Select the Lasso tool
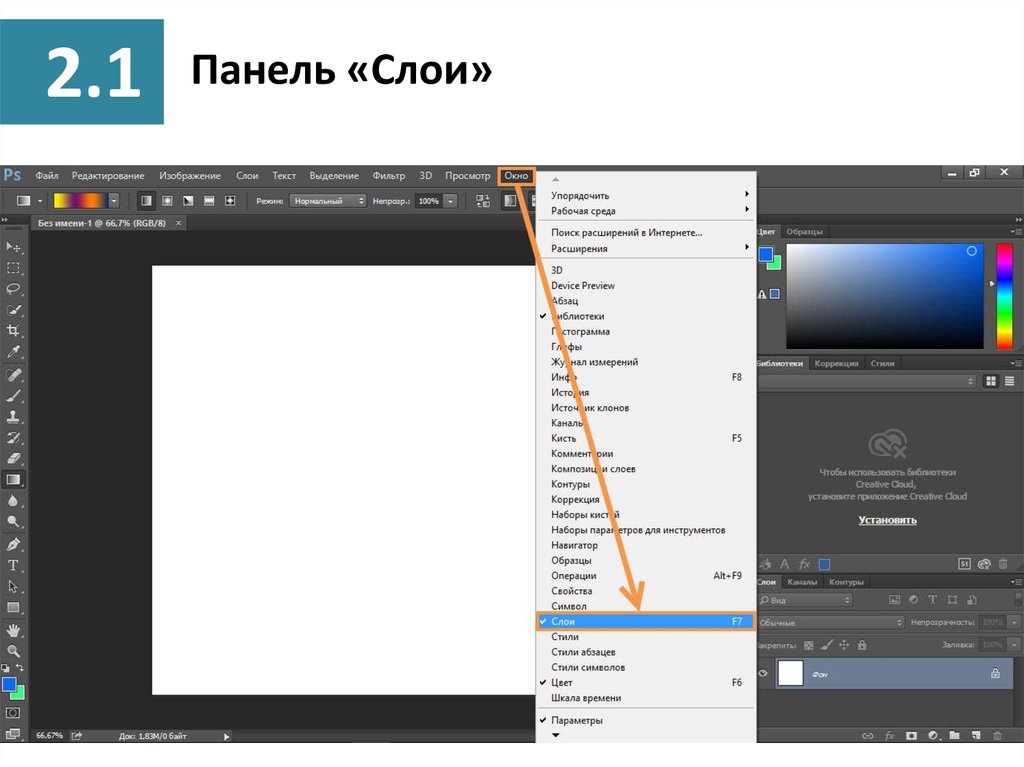The image size is (1024, 767). click(14, 289)
